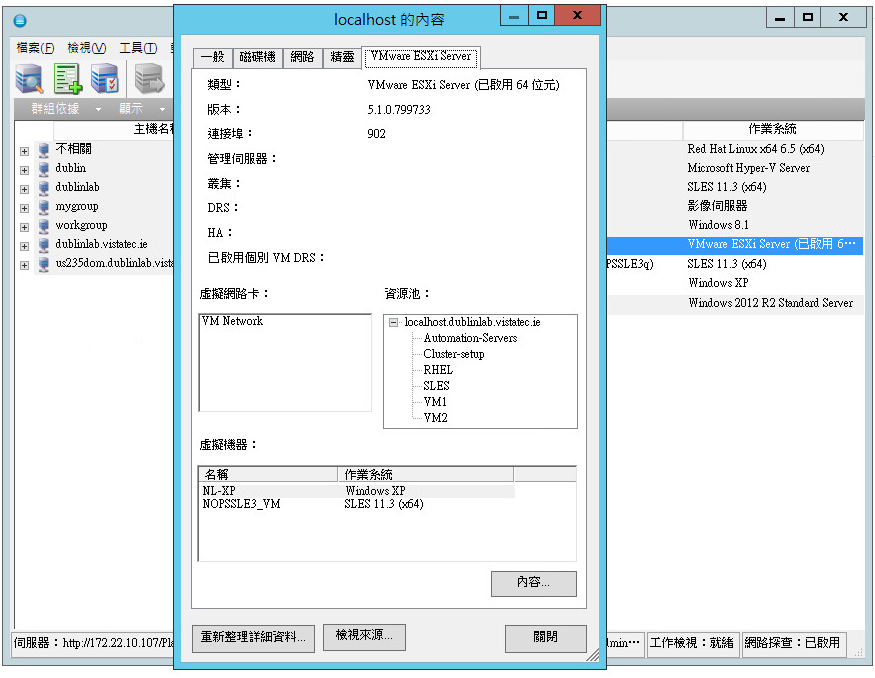875x678 pixels.
Task: Collapse localhost.dublinlab.vistatec.ie resource pool node
Action: tap(394, 322)
